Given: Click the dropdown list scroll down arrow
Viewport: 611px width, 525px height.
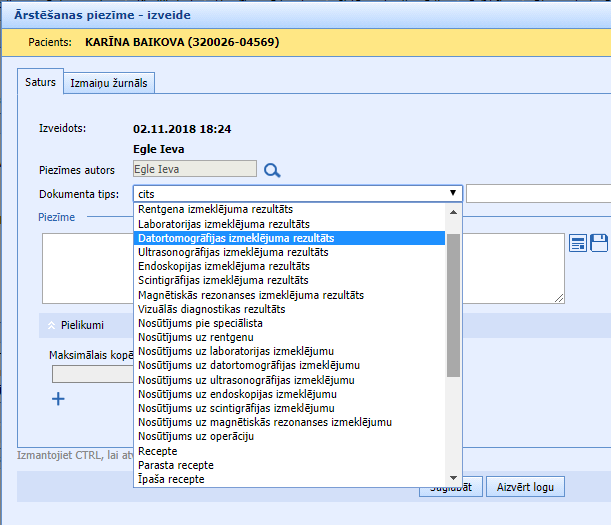Looking at the screenshot, I should coord(453,479).
